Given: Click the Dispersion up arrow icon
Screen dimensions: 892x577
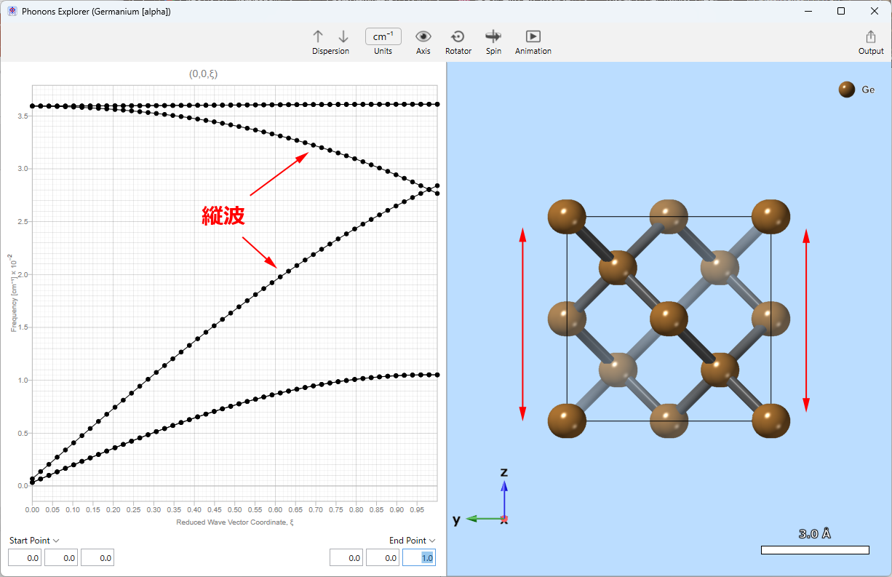Looking at the screenshot, I should 318,37.
